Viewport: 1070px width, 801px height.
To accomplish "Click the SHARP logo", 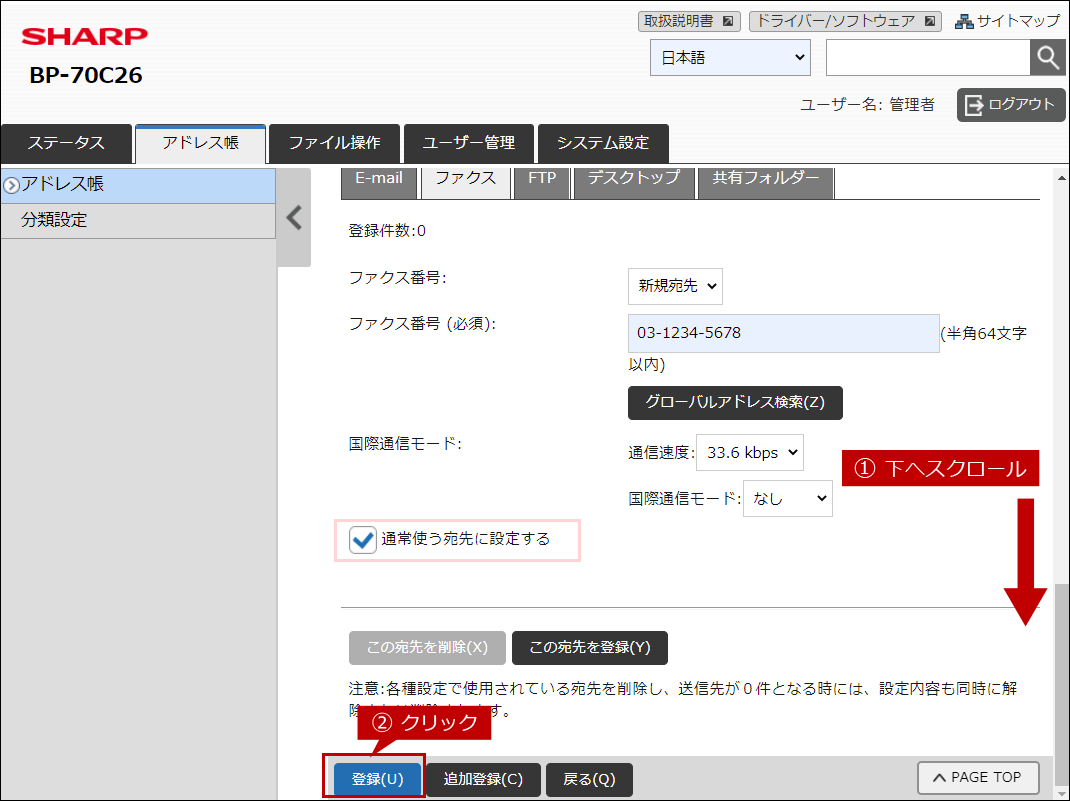I will click(x=85, y=36).
